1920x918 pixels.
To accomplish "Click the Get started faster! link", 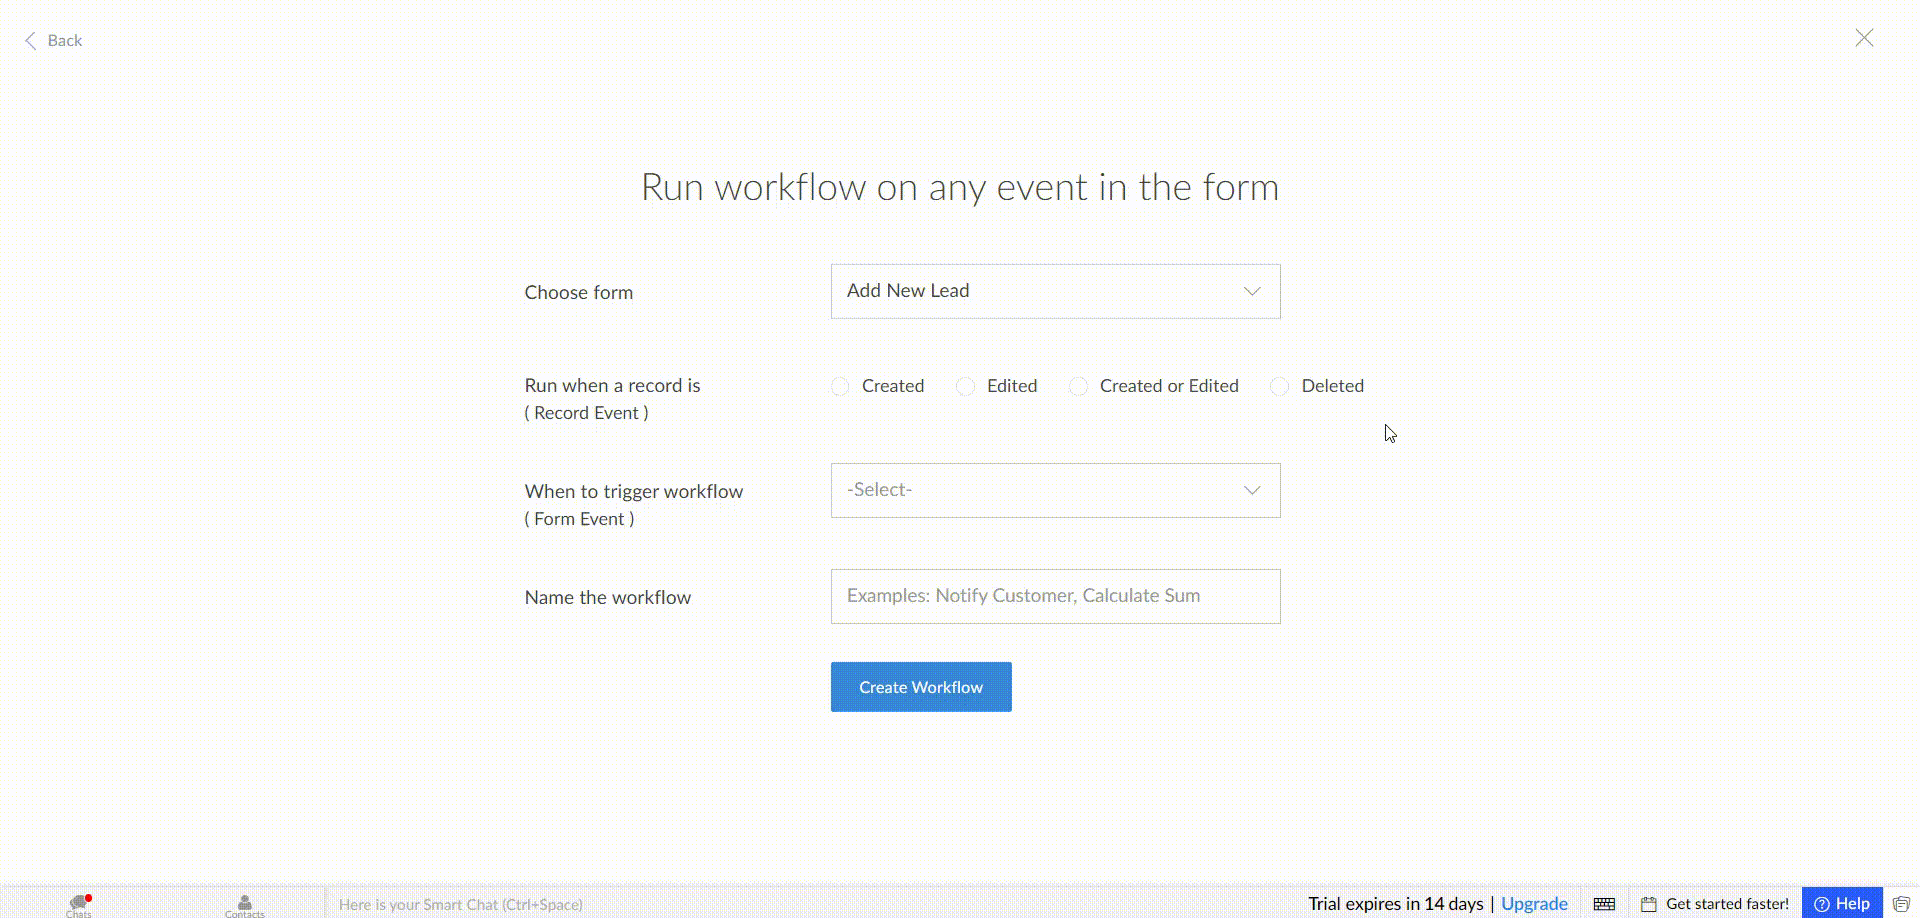I will (1727, 904).
